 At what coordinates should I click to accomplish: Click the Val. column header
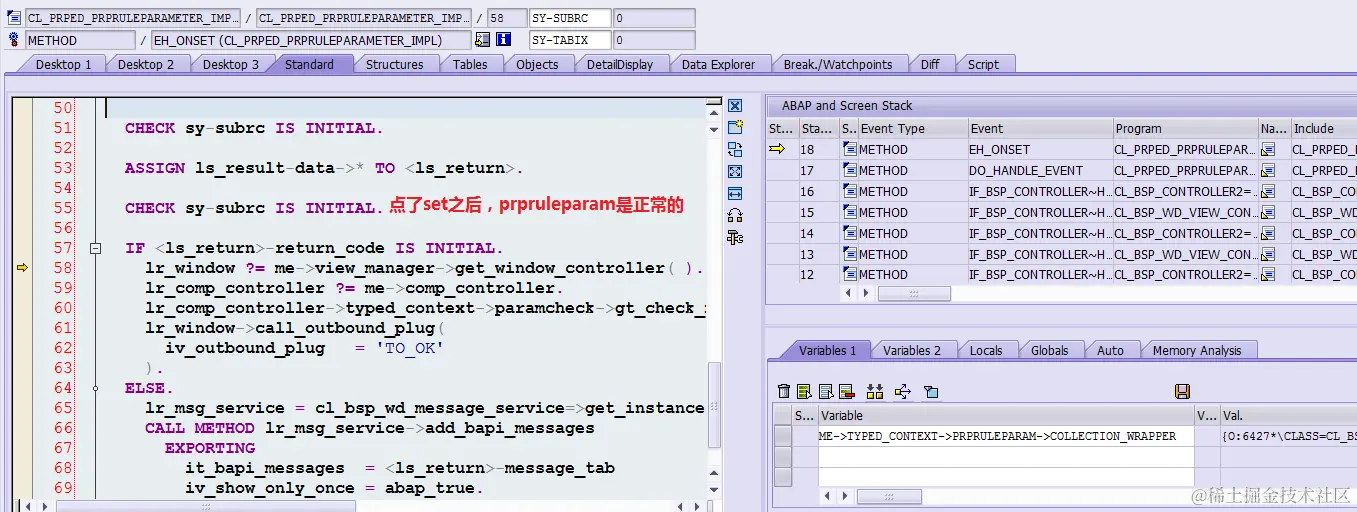1288,415
